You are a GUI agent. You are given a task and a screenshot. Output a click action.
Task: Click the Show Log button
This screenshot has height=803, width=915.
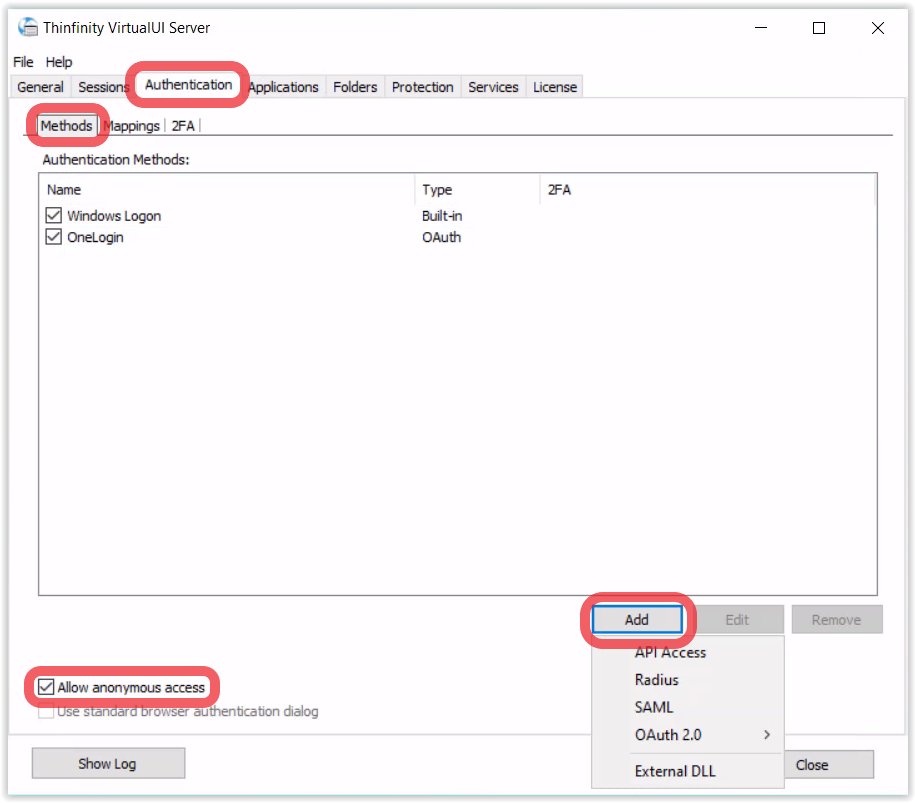point(108,763)
